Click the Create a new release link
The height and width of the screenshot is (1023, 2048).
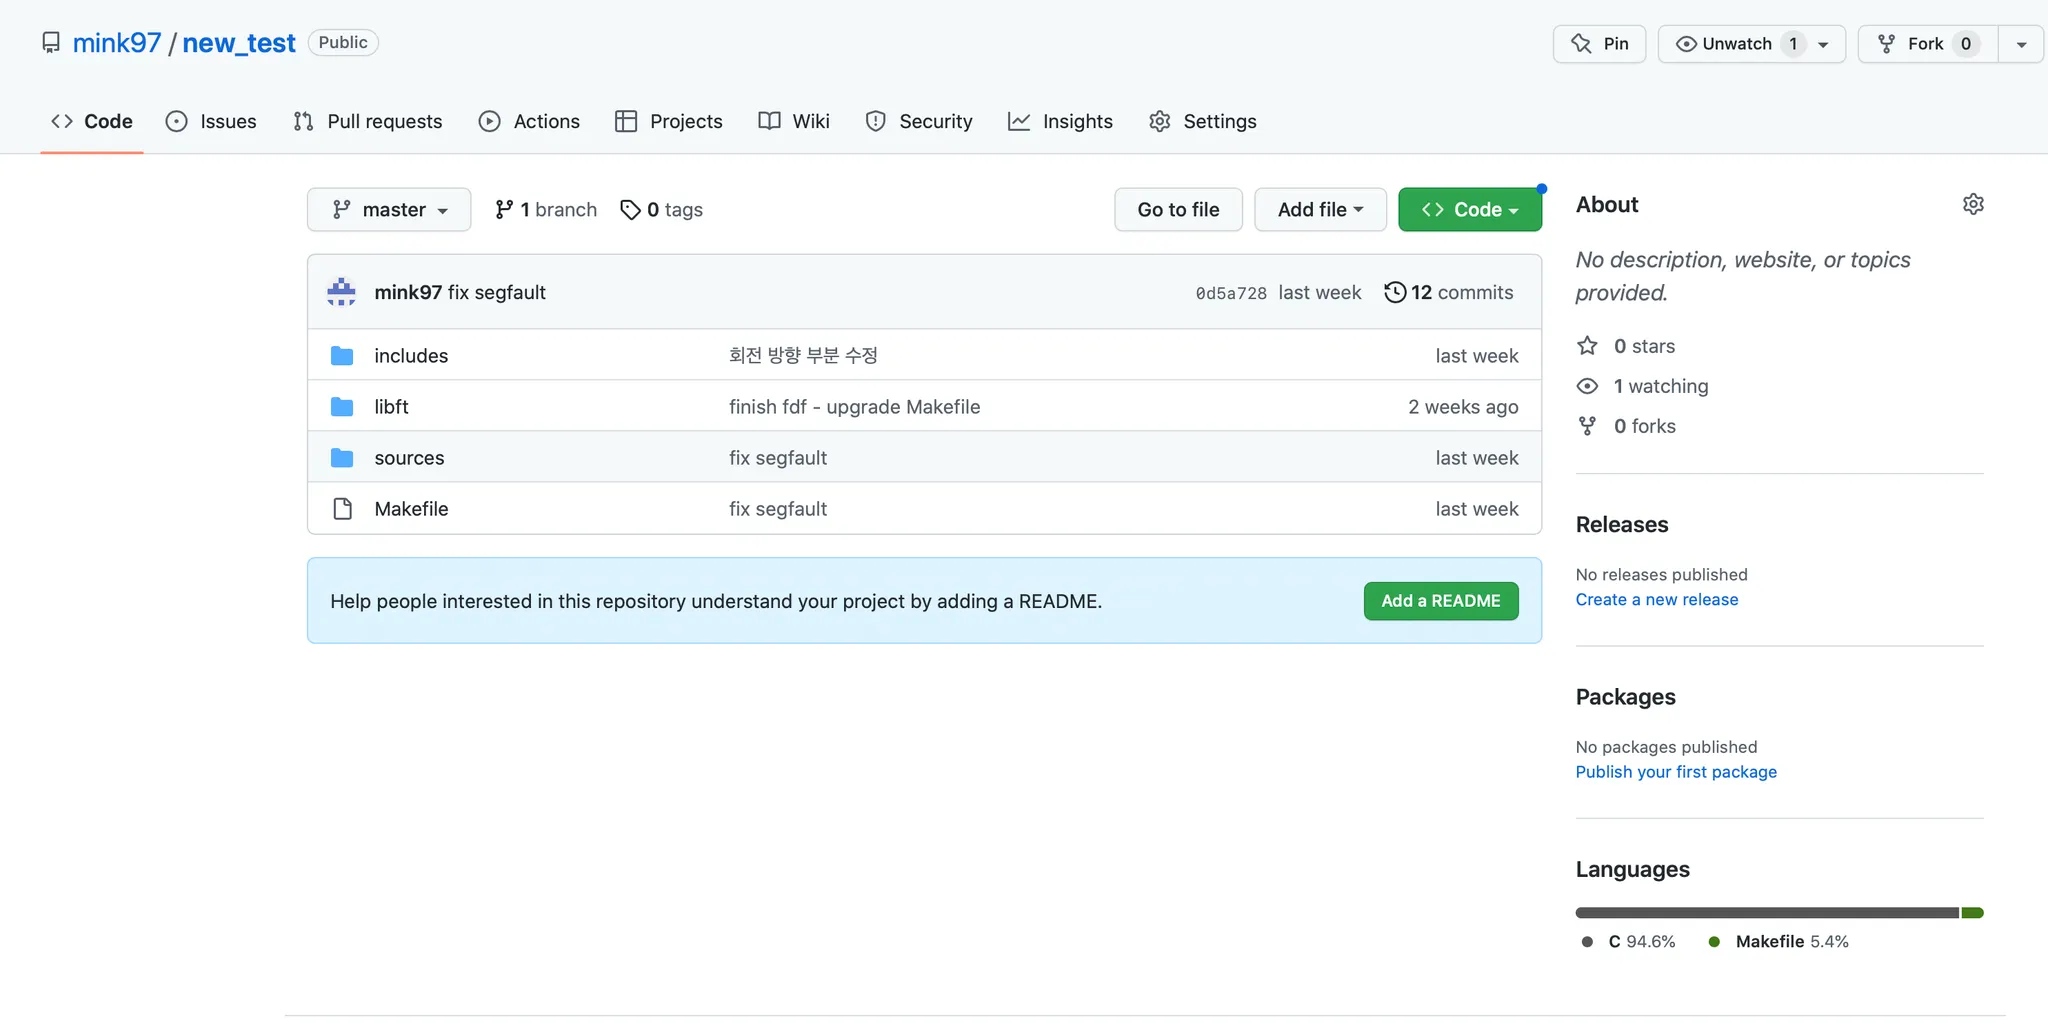pos(1657,600)
